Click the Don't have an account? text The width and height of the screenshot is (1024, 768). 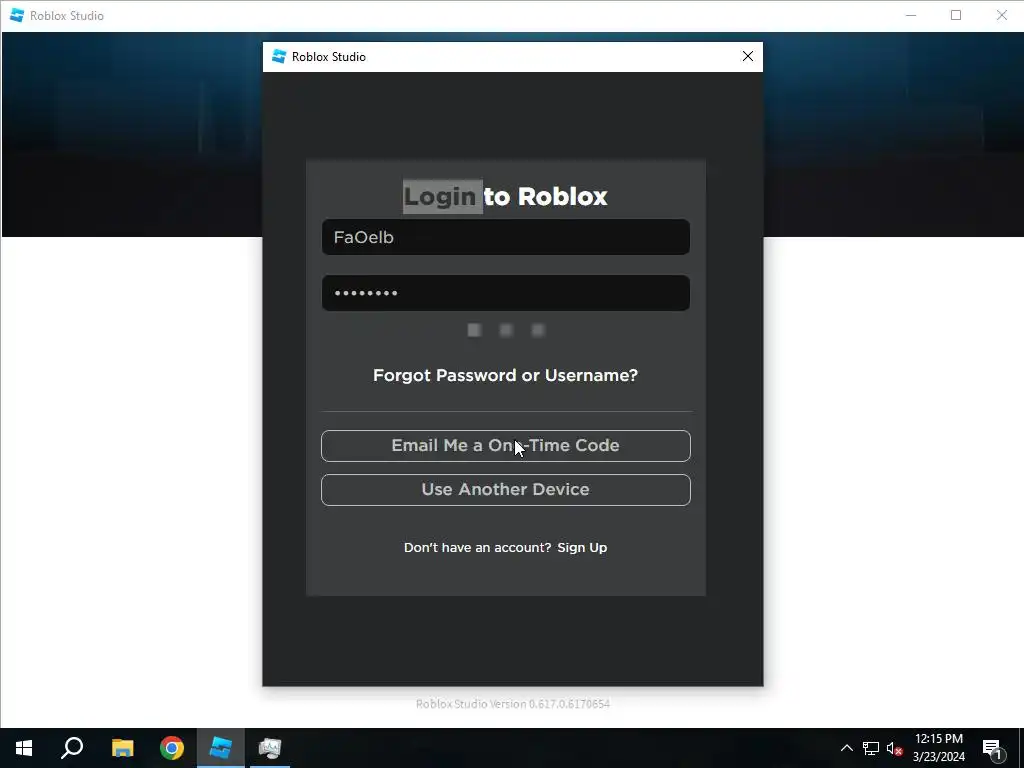[x=477, y=547]
